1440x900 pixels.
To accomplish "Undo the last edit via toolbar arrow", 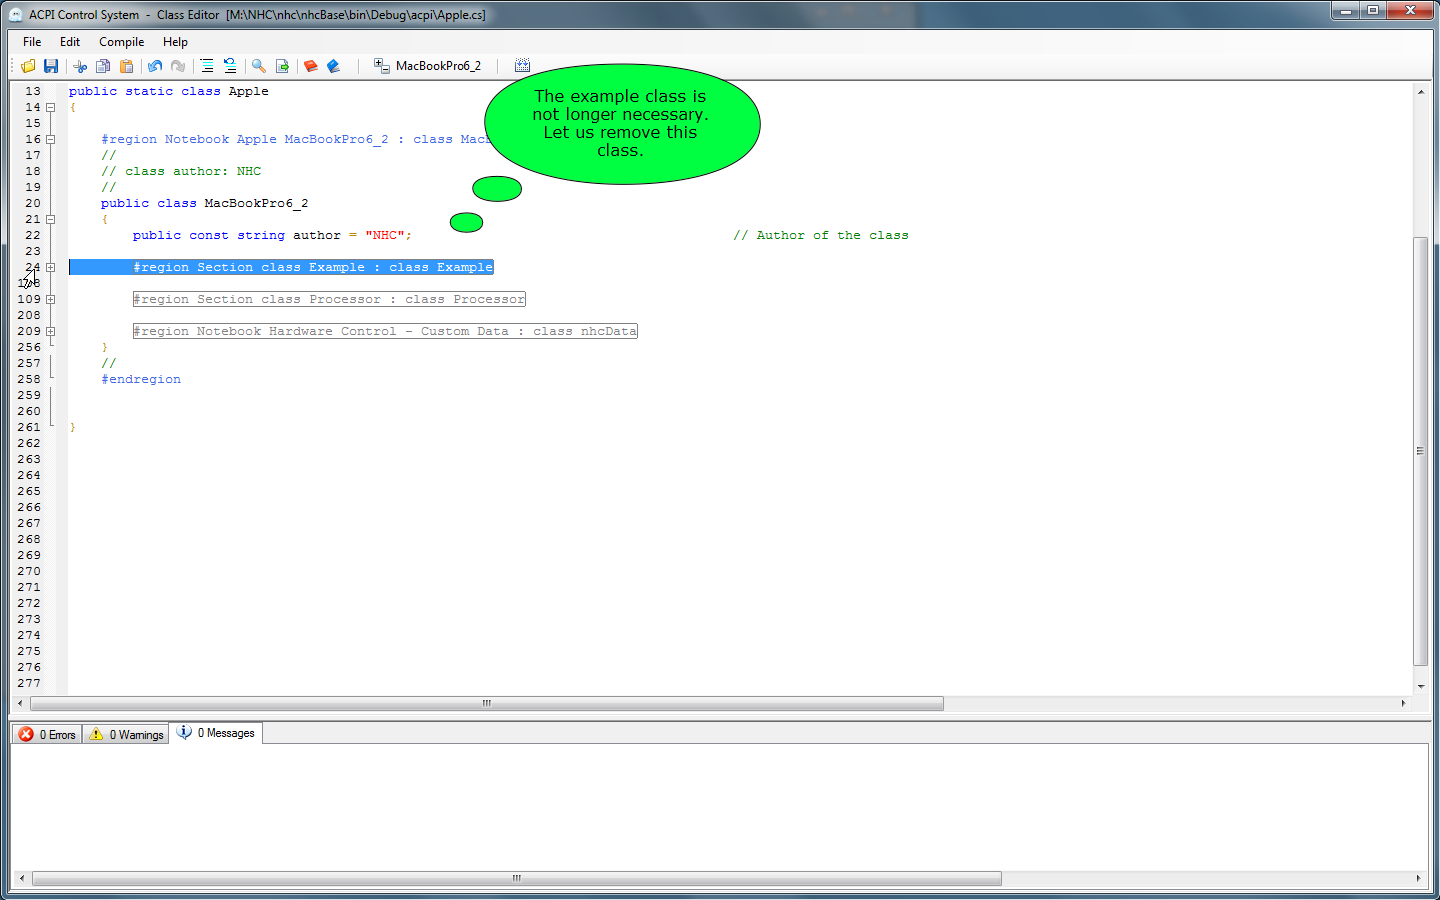I will 155,66.
